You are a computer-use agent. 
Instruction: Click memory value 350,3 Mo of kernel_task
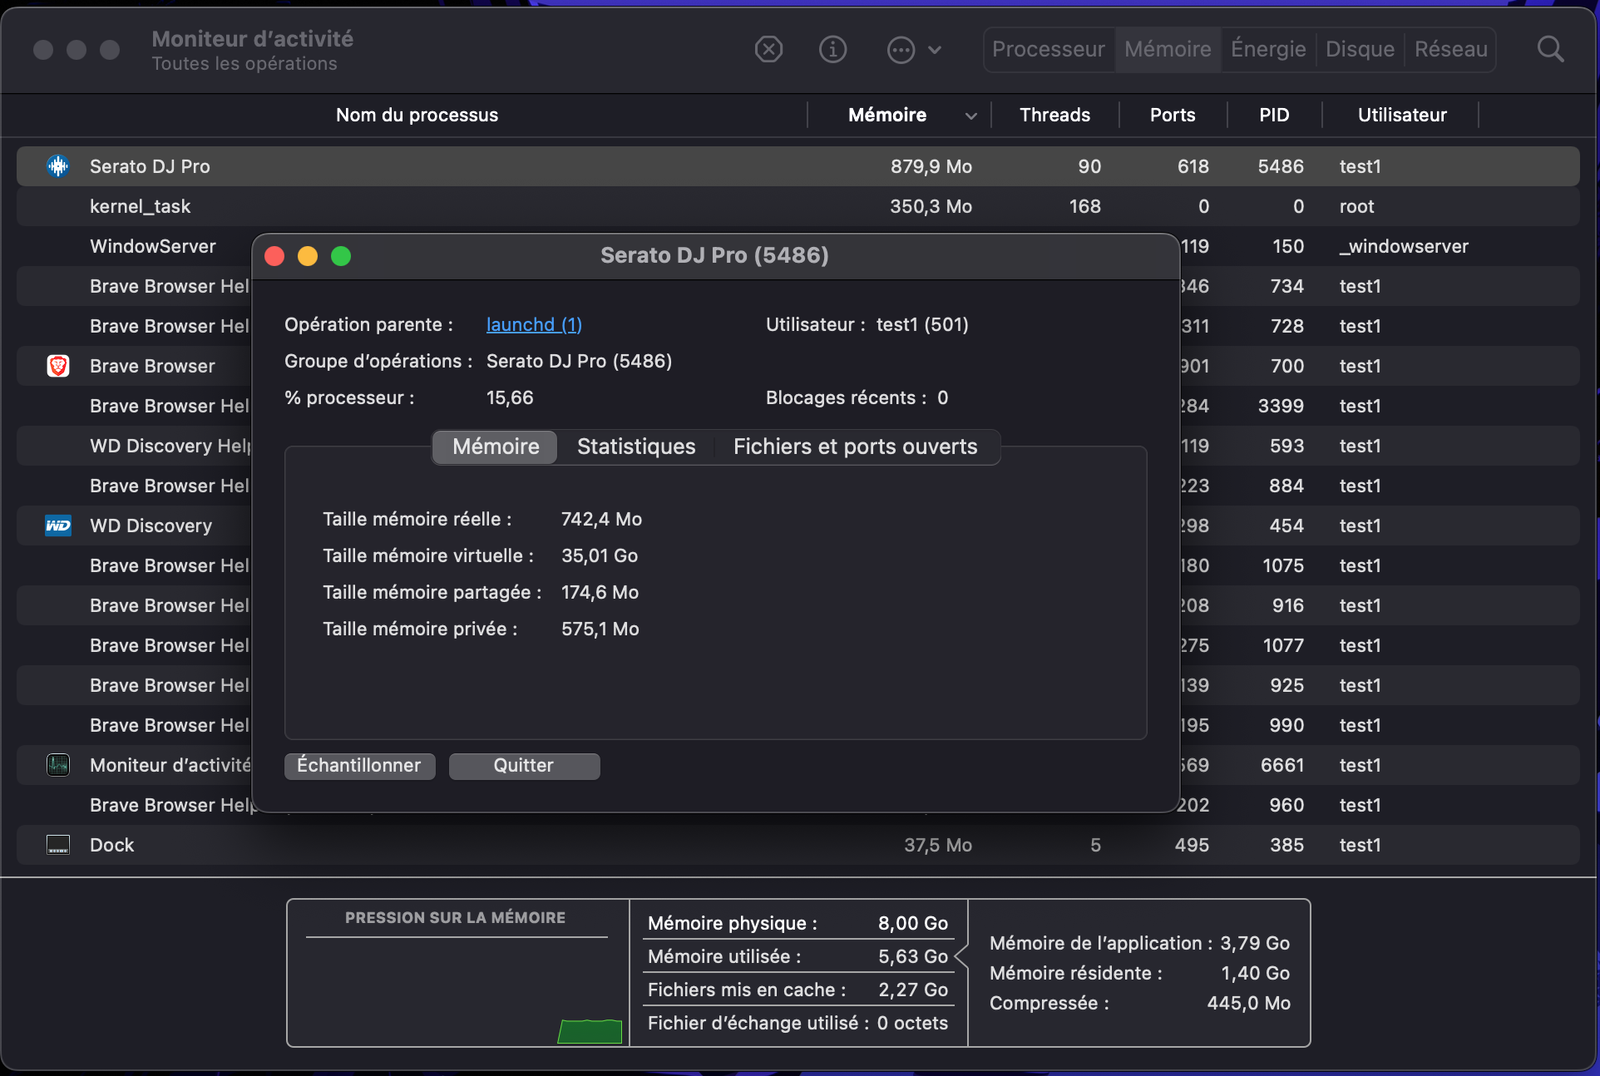pos(931,206)
